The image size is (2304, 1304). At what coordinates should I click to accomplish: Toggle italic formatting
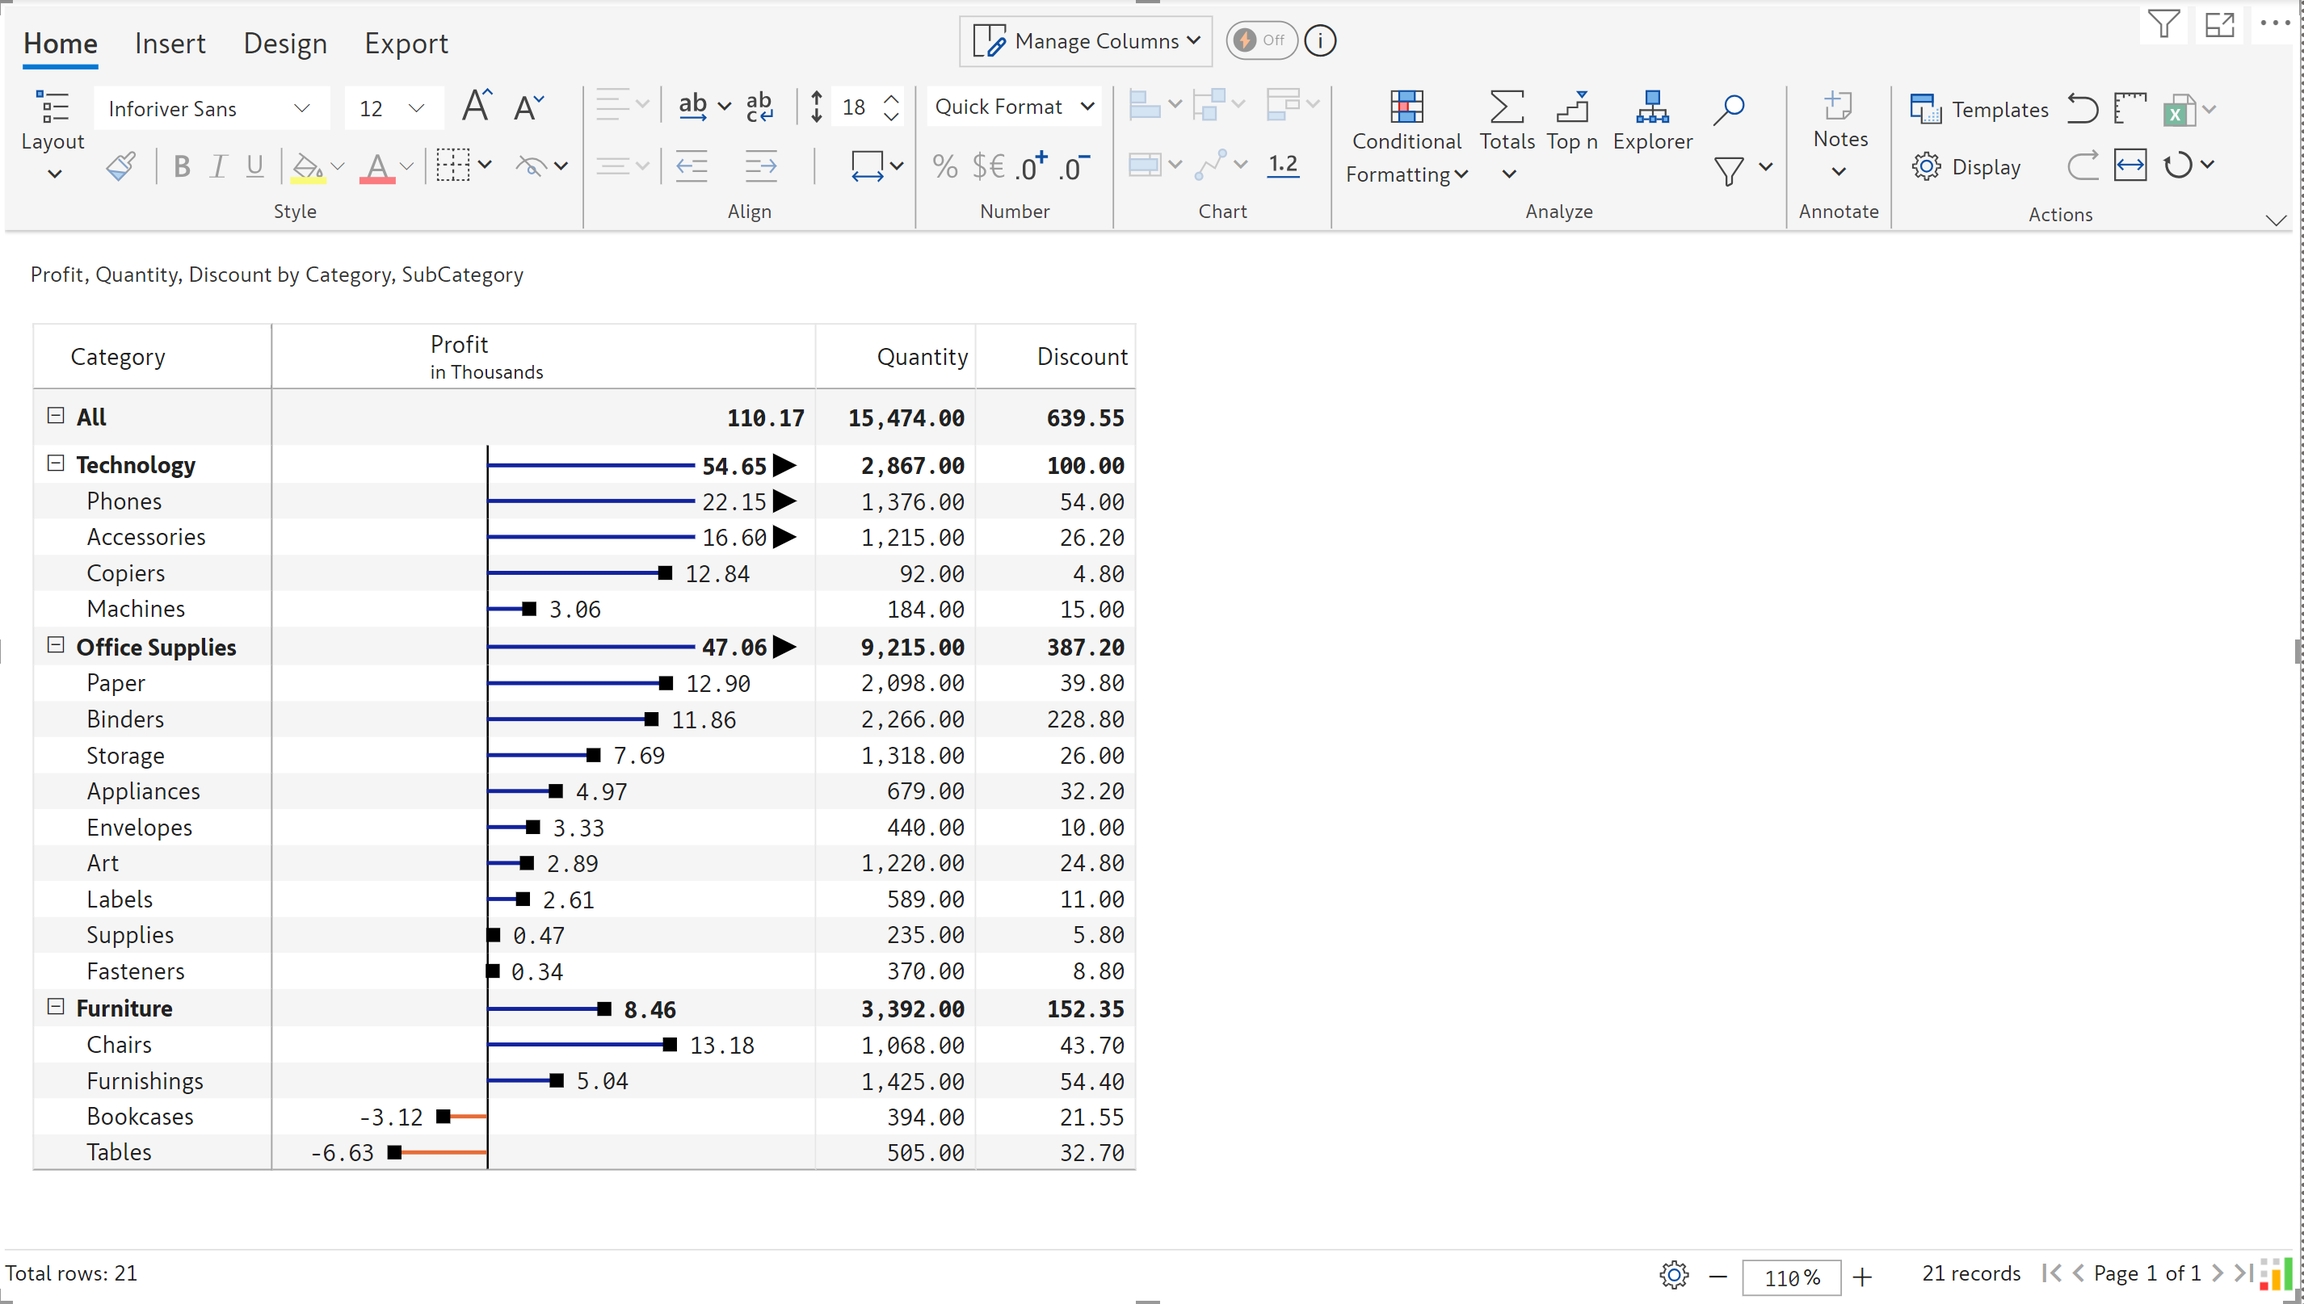(218, 166)
